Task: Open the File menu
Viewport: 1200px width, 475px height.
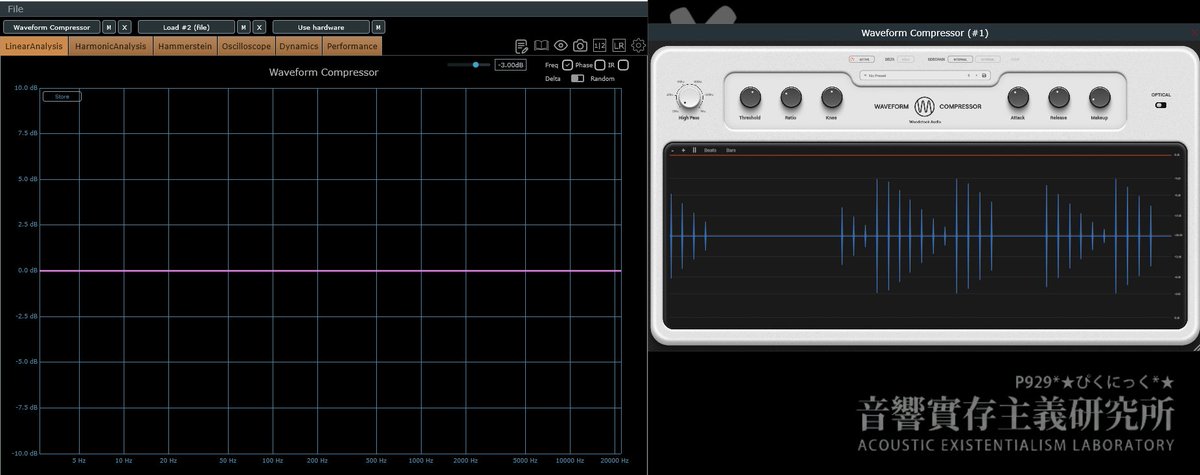Action: (x=16, y=8)
